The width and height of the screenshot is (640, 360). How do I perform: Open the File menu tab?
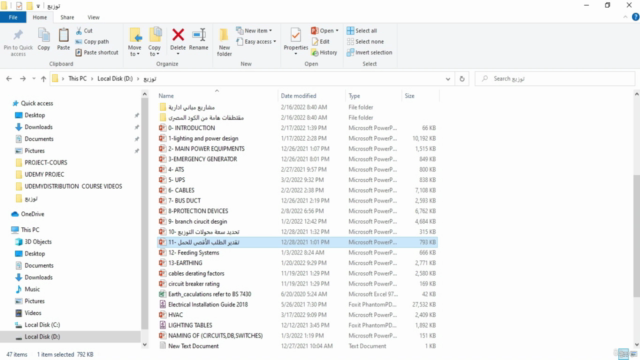[x=13, y=17]
